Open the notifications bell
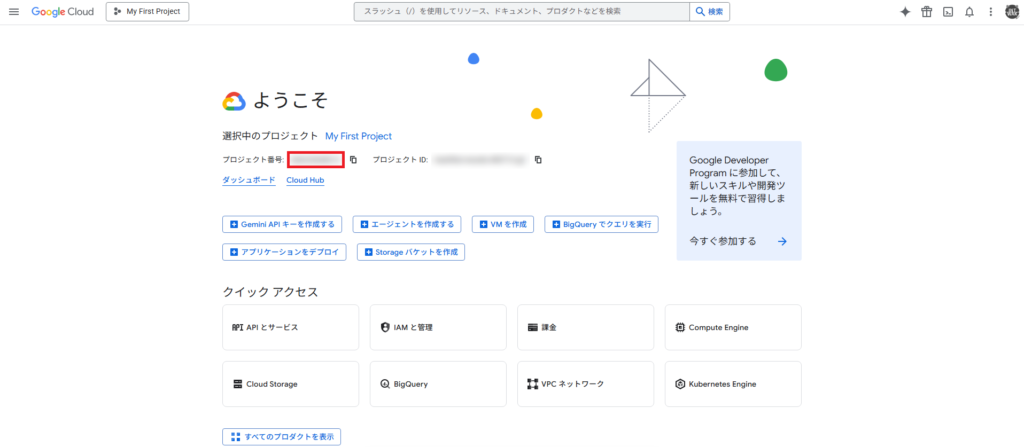 click(x=968, y=12)
